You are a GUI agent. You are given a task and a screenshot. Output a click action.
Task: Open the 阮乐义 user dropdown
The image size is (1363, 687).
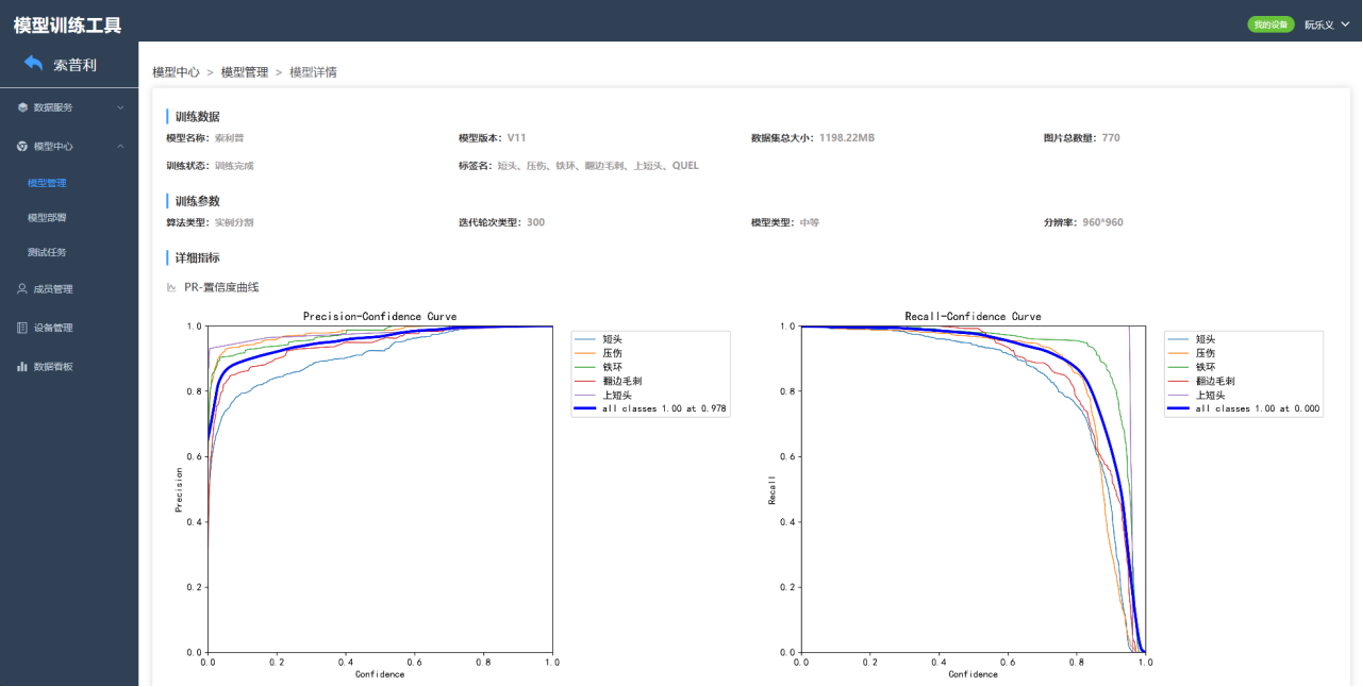pyautogui.click(x=1325, y=25)
